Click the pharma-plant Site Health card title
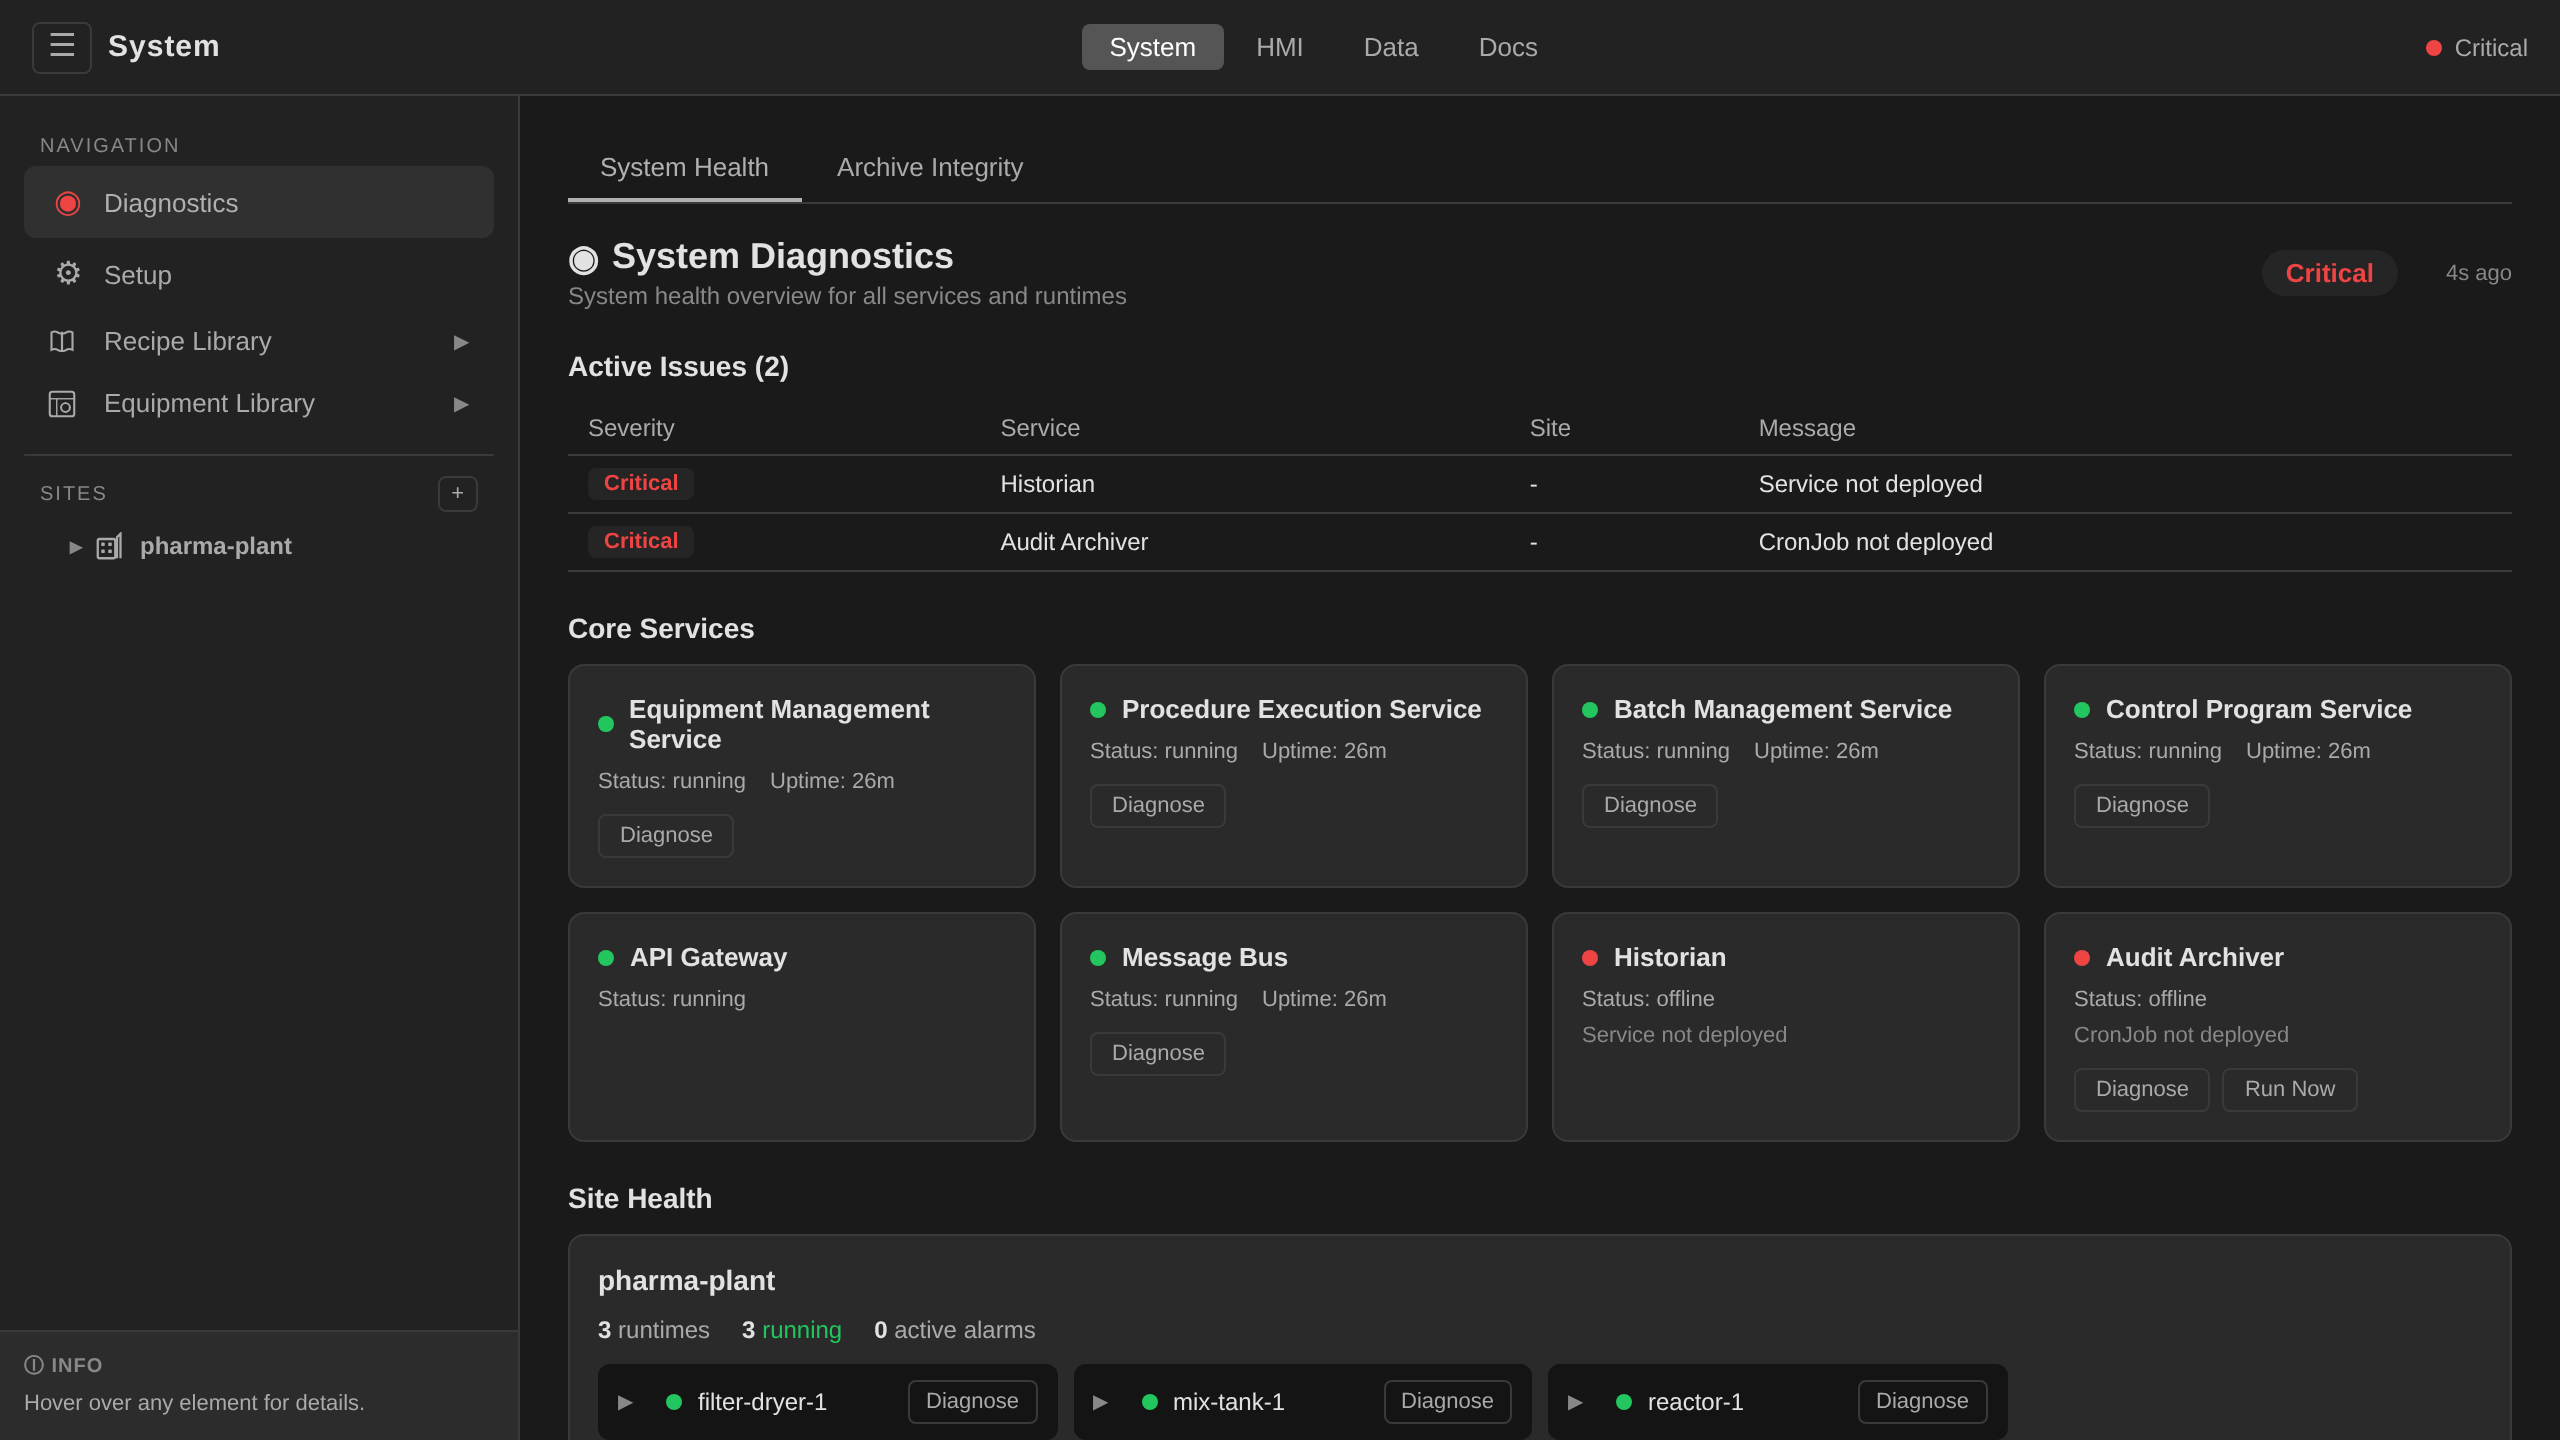The width and height of the screenshot is (2560, 1440). [x=686, y=1281]
